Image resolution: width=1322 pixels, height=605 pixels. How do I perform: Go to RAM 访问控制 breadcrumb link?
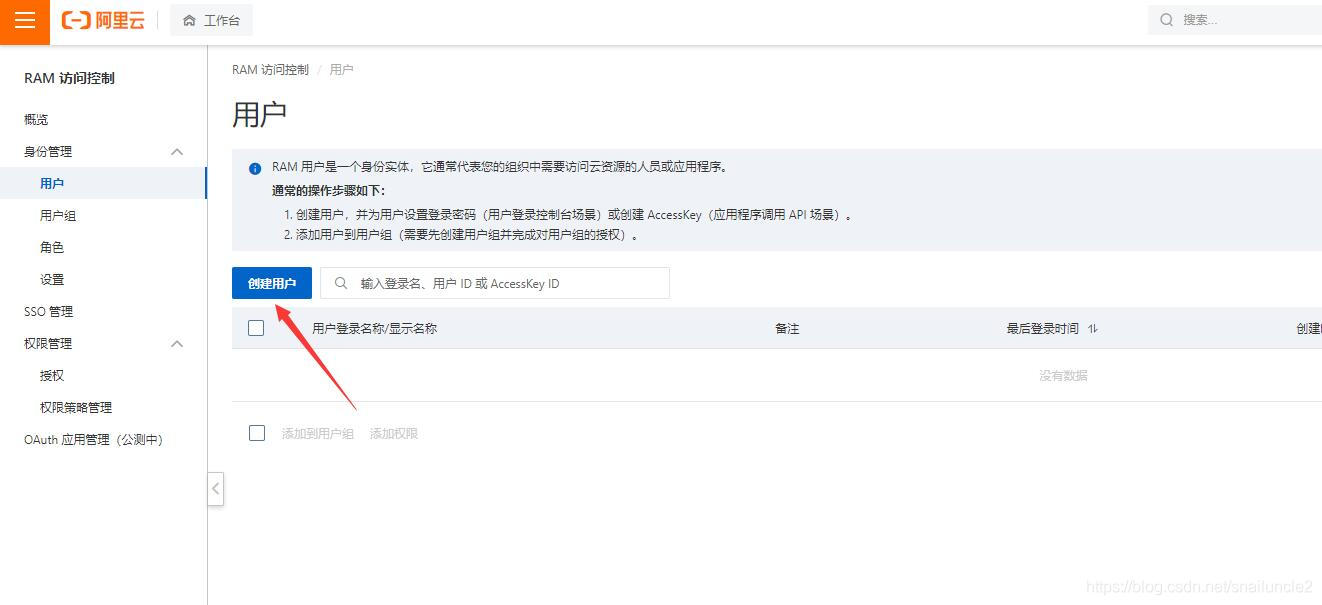click(270, 70)
